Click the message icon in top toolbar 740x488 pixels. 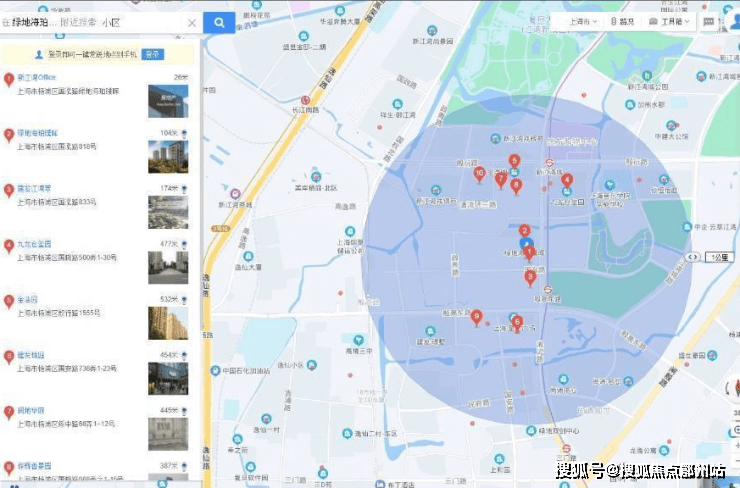708,22
